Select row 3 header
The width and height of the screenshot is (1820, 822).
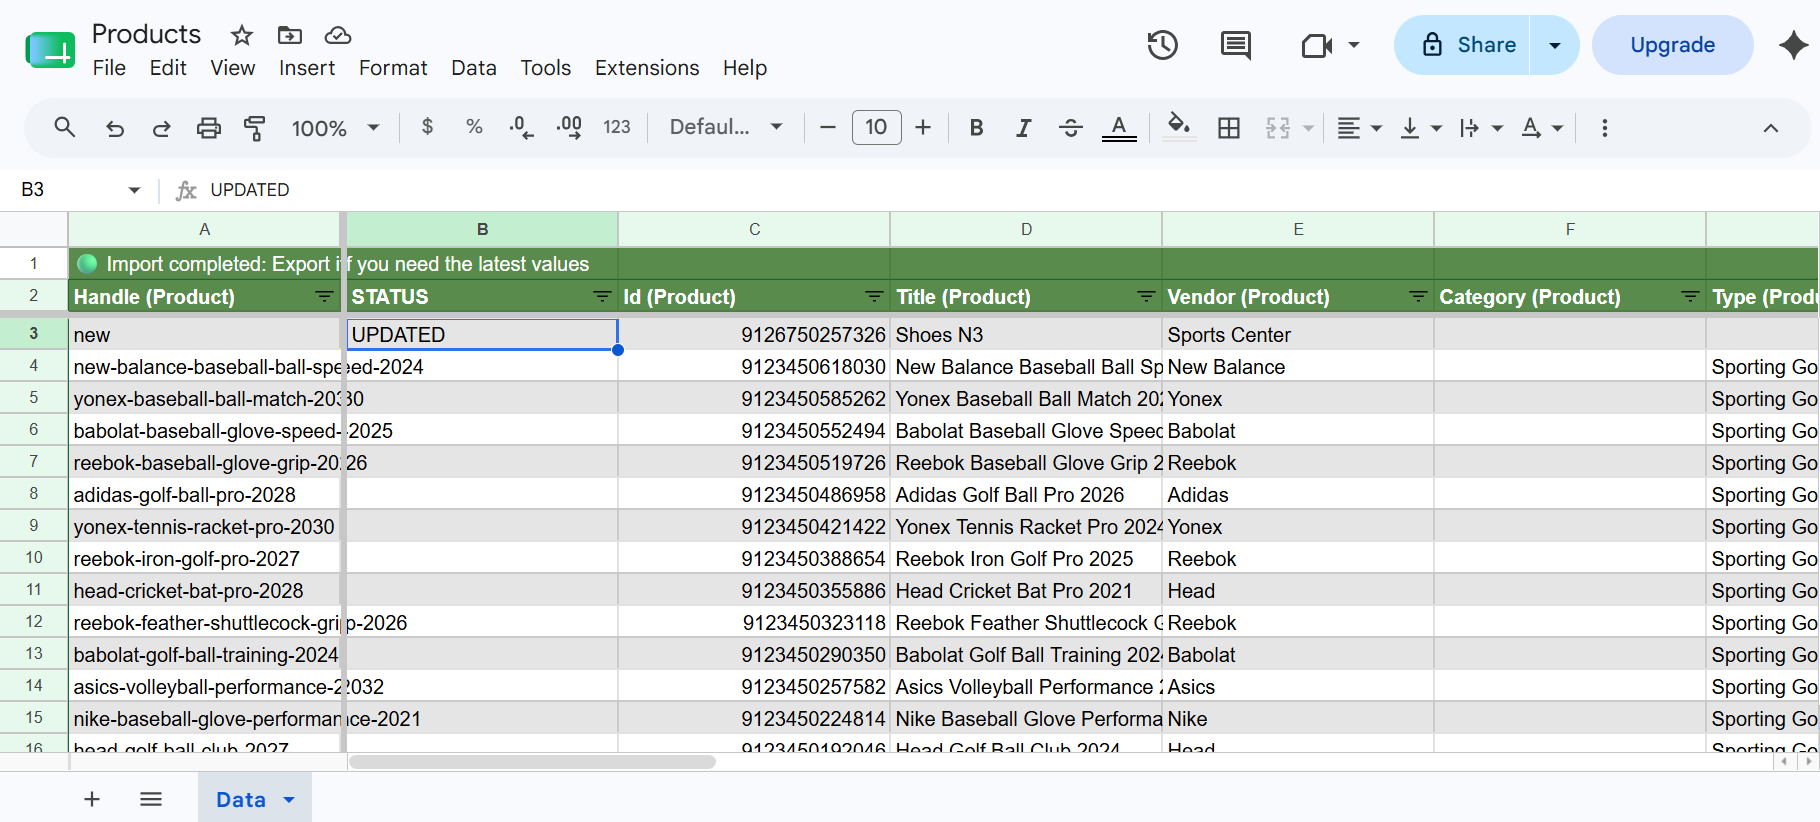click(34, 334)
